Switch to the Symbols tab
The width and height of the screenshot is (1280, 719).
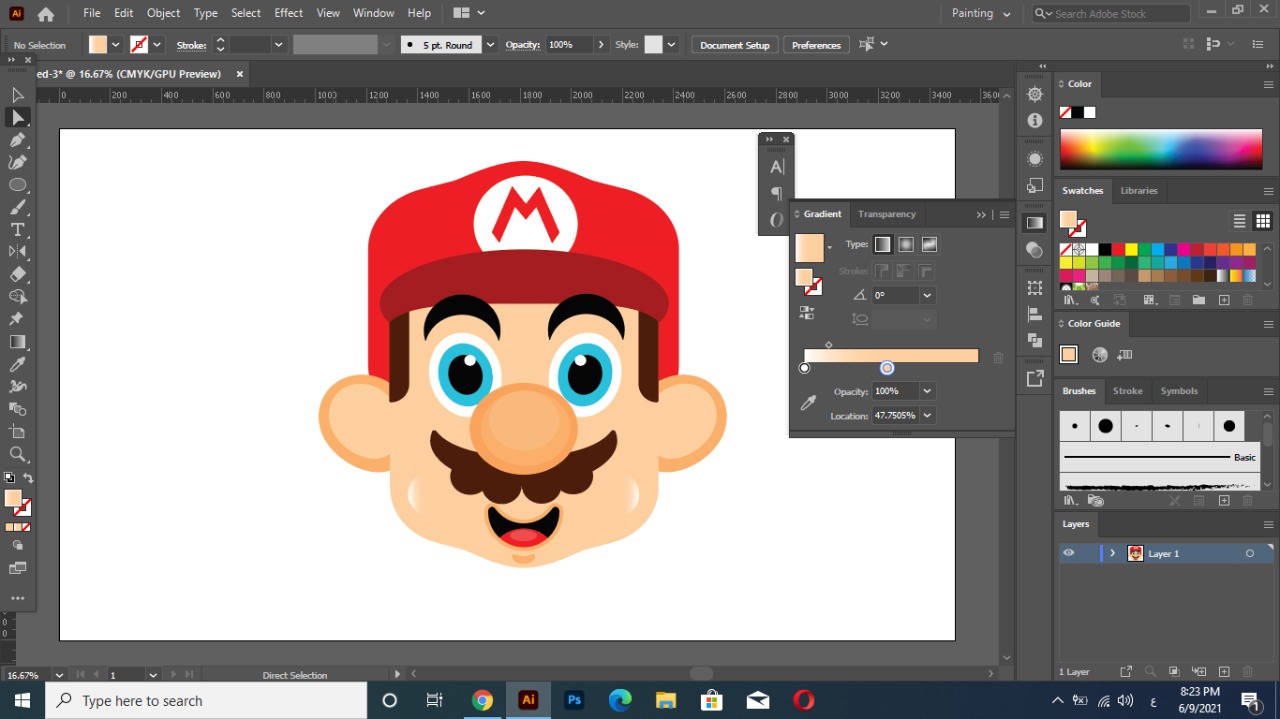(1179, 391)
